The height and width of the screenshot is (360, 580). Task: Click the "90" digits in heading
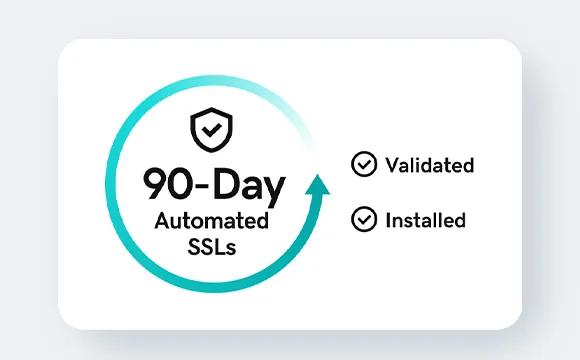(x=168, y=184)
